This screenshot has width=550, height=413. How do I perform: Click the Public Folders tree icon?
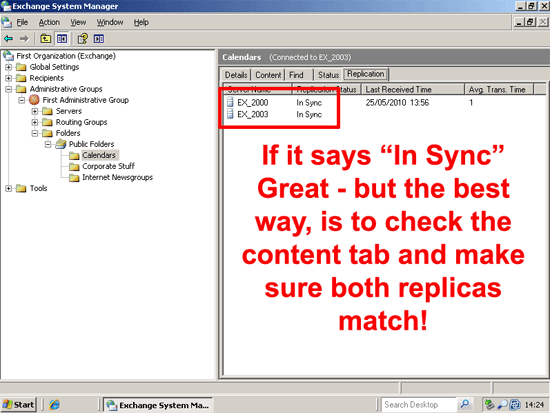[61, 144]
